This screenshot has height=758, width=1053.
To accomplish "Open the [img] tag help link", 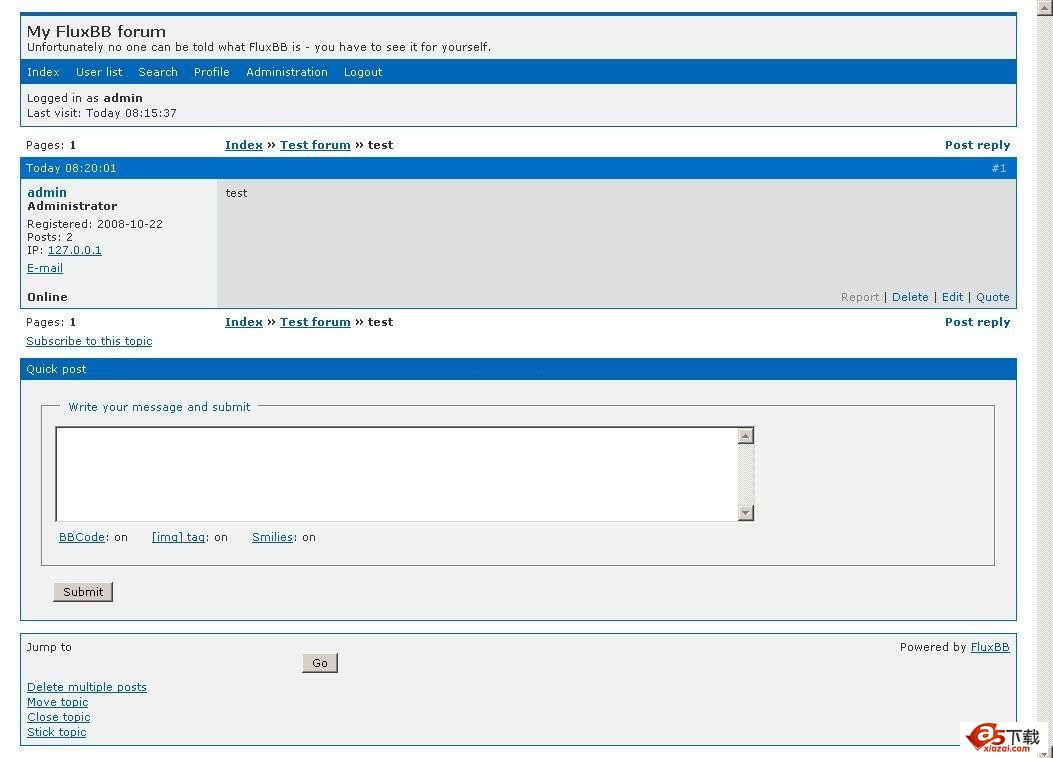I will click(179, 537).
